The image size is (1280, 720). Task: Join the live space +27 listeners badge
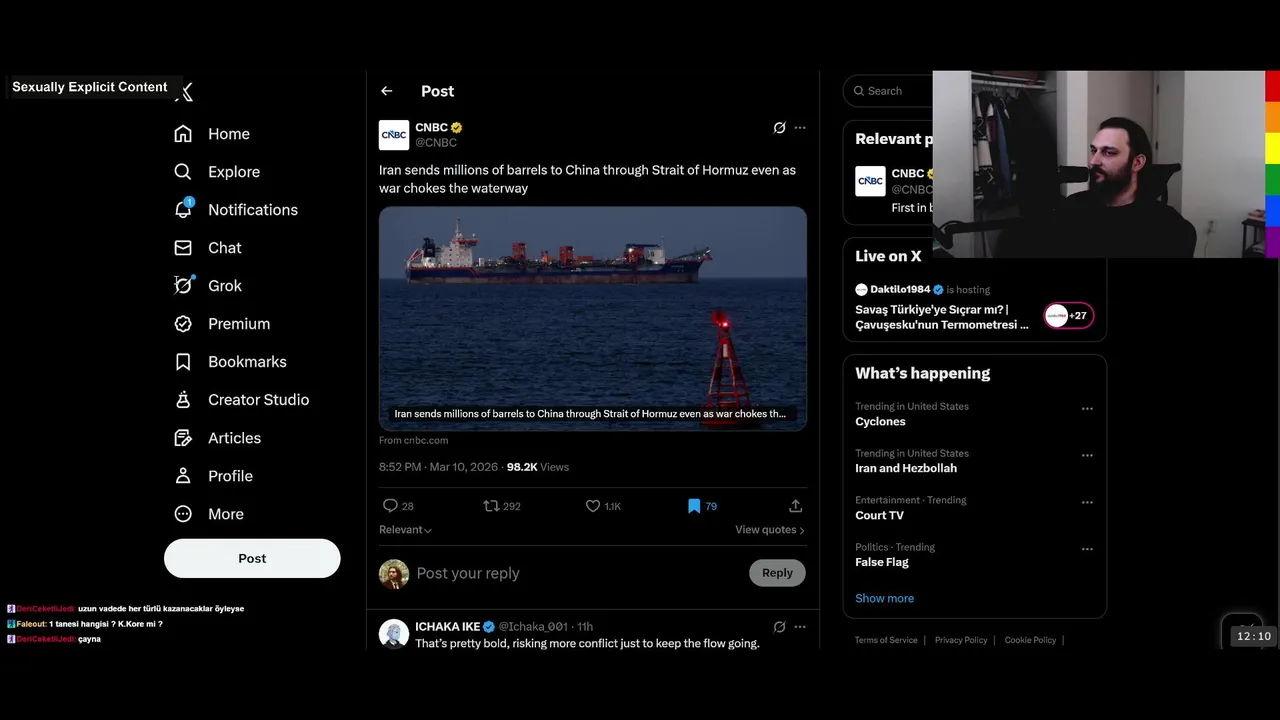point(1069,316)
